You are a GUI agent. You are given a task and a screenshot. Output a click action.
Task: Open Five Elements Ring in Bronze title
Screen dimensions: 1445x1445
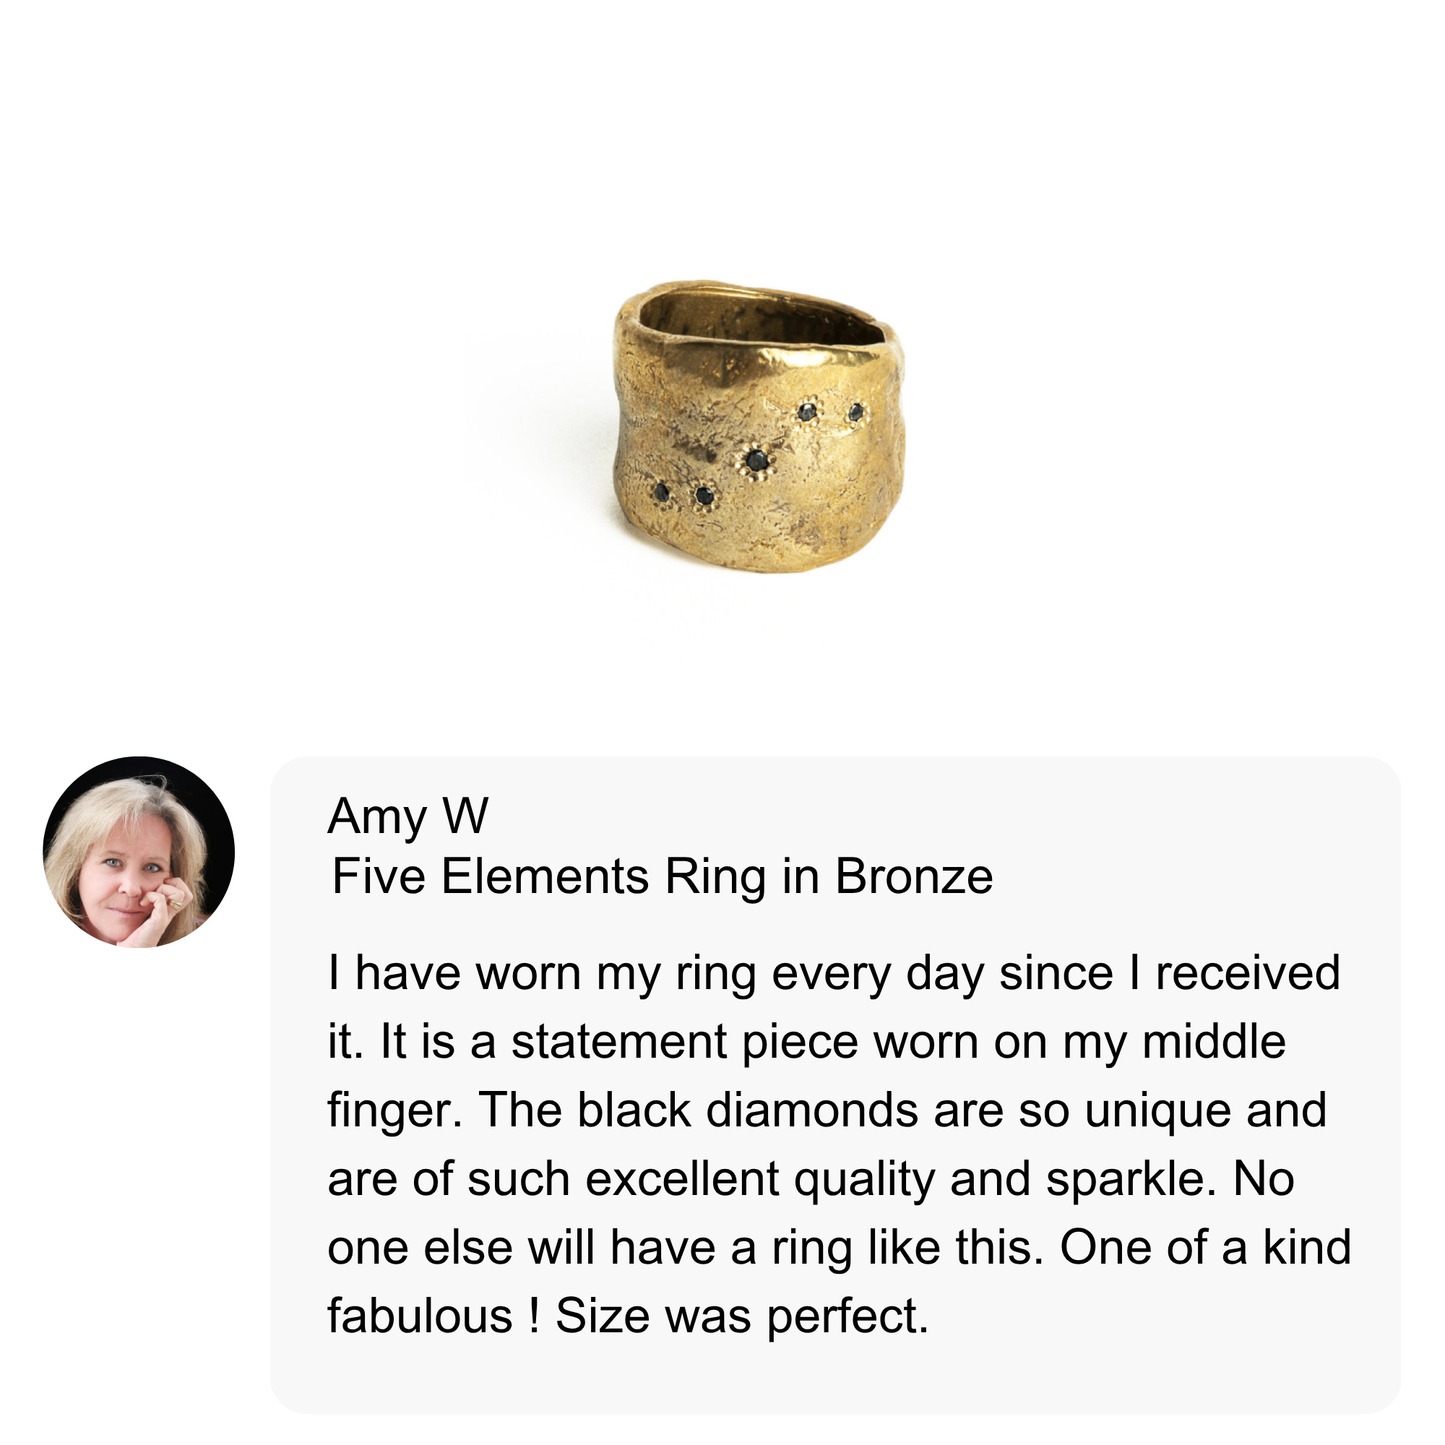click(x=662, y=877)
